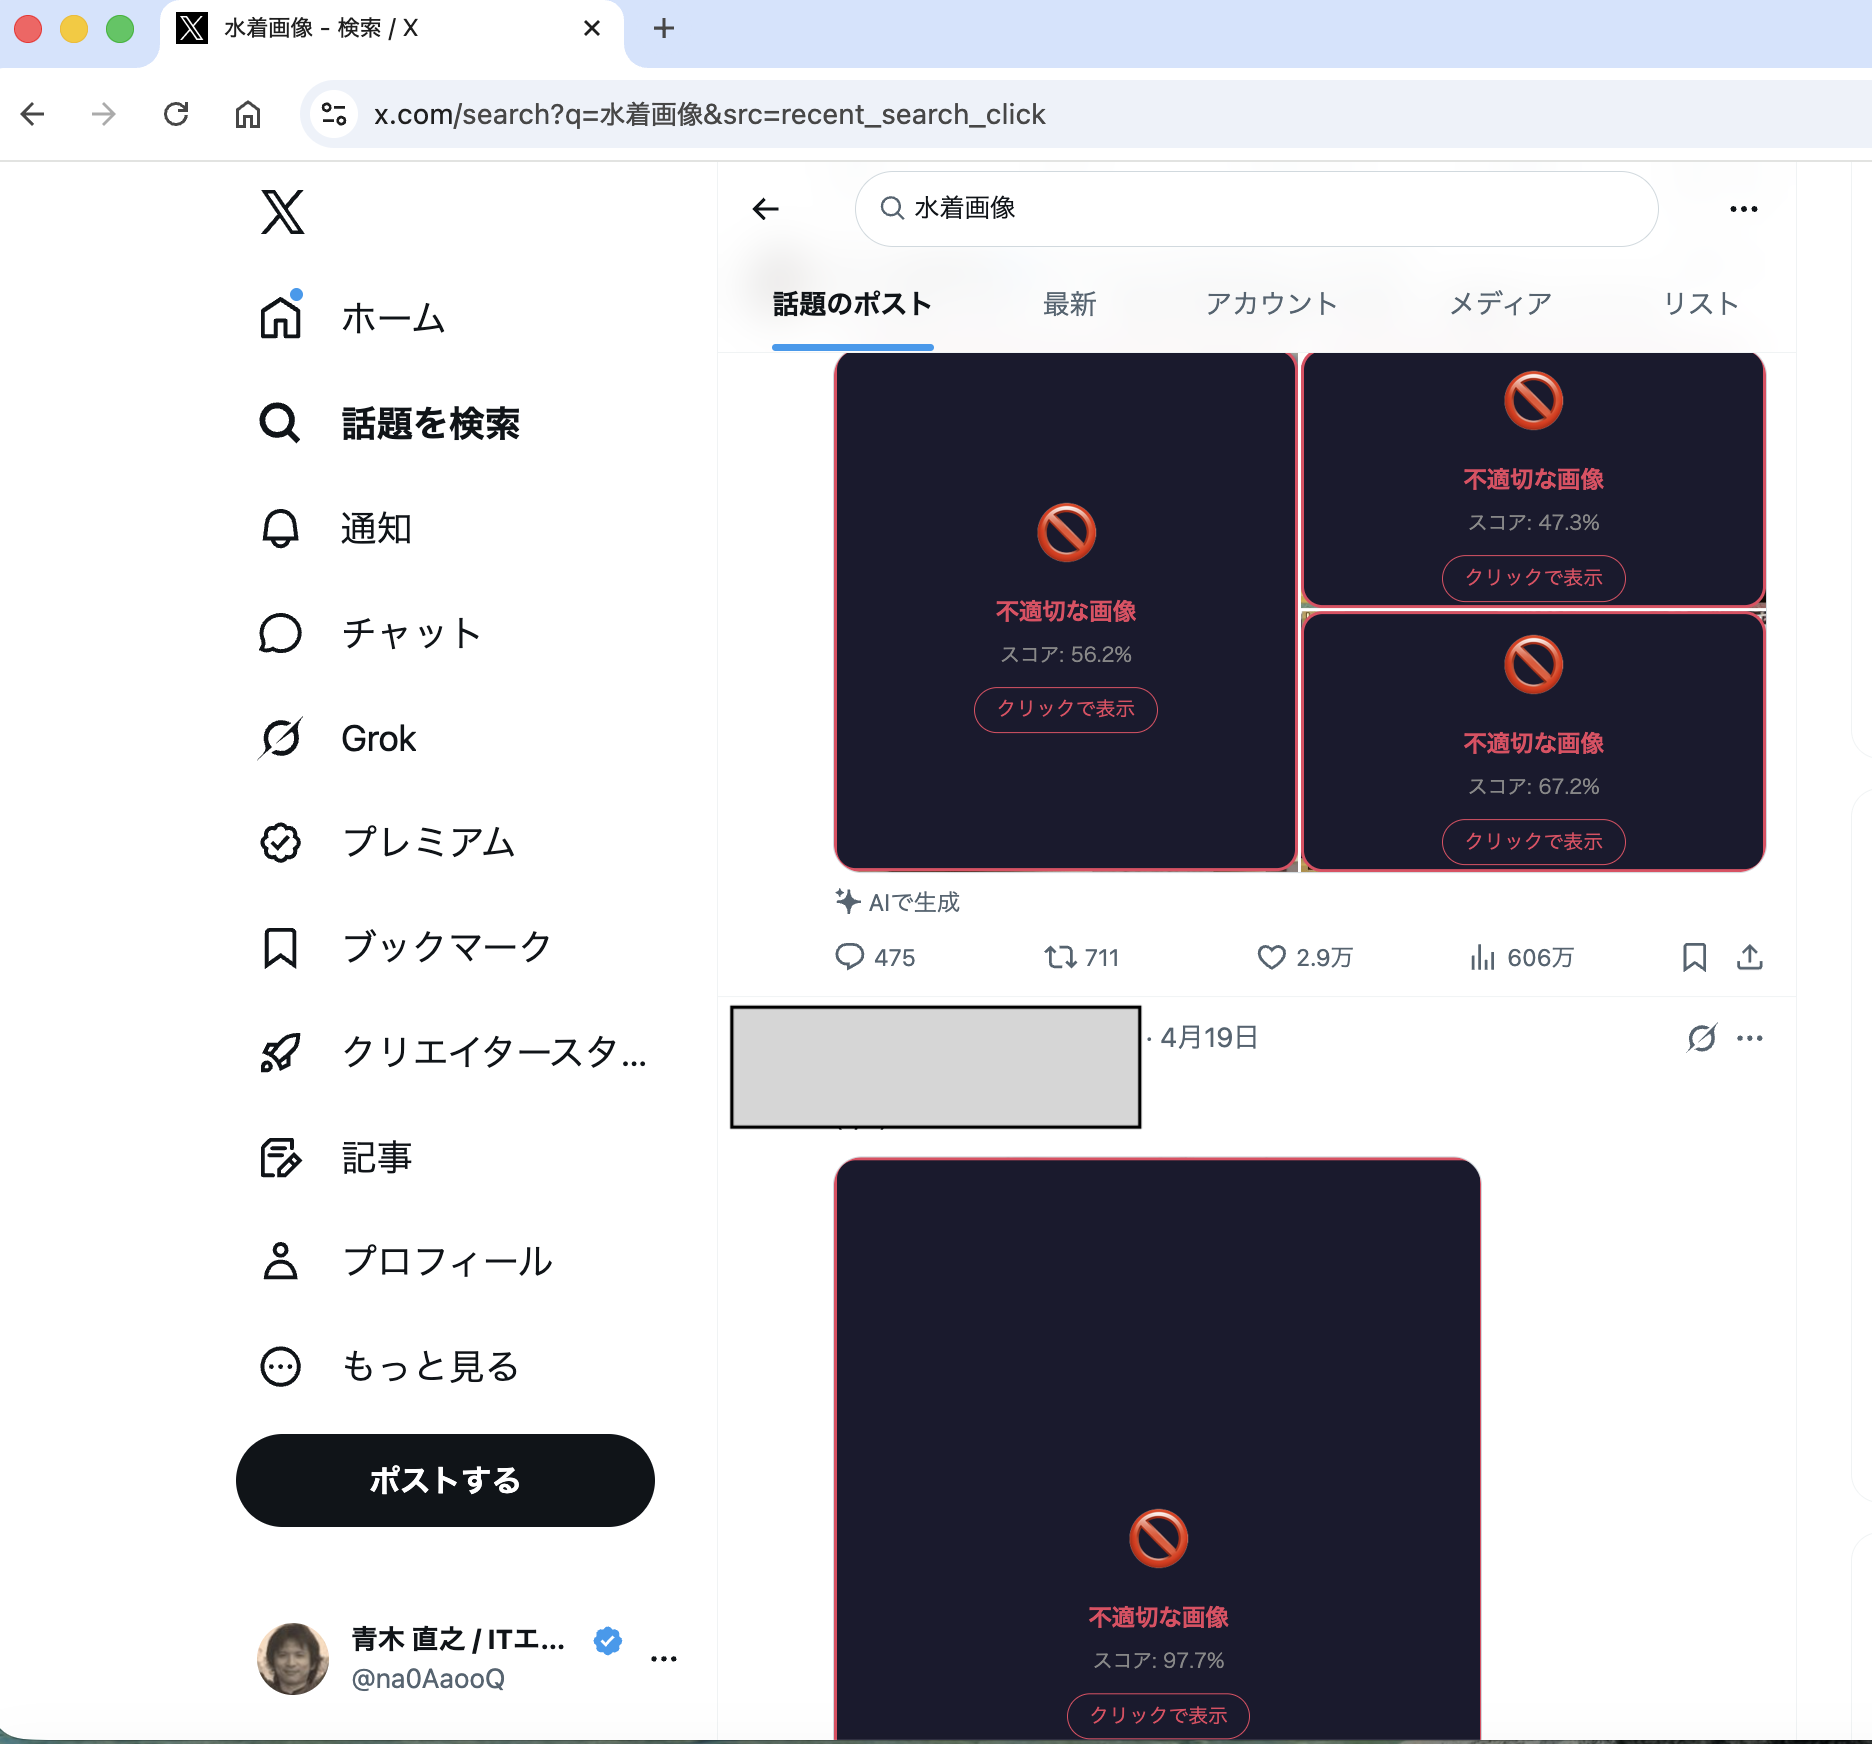Select the 話題のポスト tab
This screenshot has width=1872, height=1744.
coord(852,304)
